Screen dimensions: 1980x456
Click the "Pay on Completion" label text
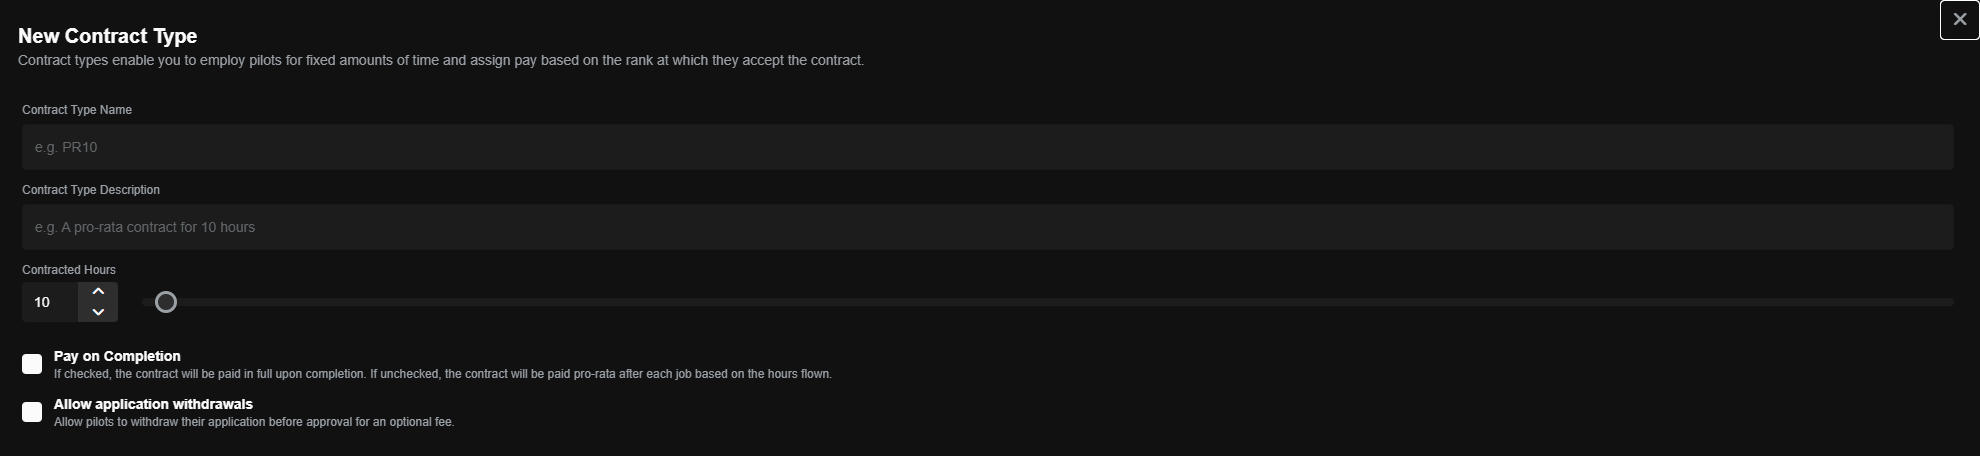[x=117, y=356]
